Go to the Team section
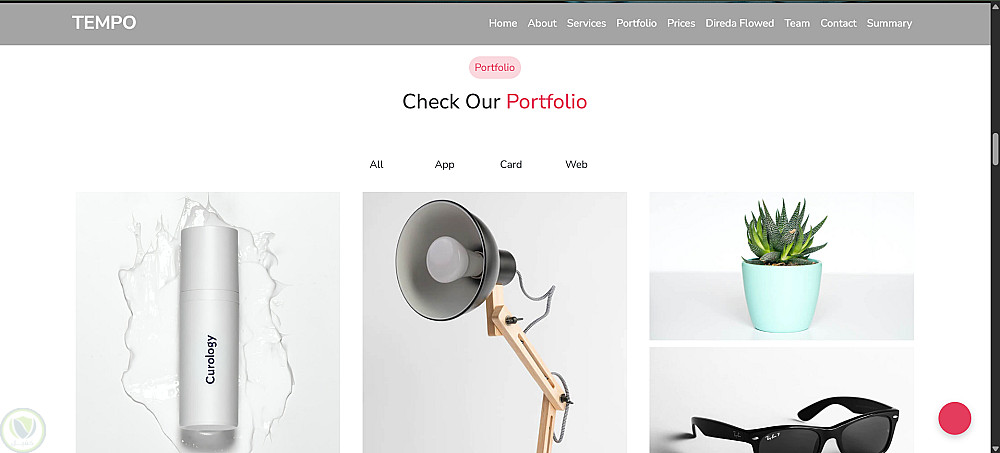This screenshot has height=453, width=1000. (797, 23)
